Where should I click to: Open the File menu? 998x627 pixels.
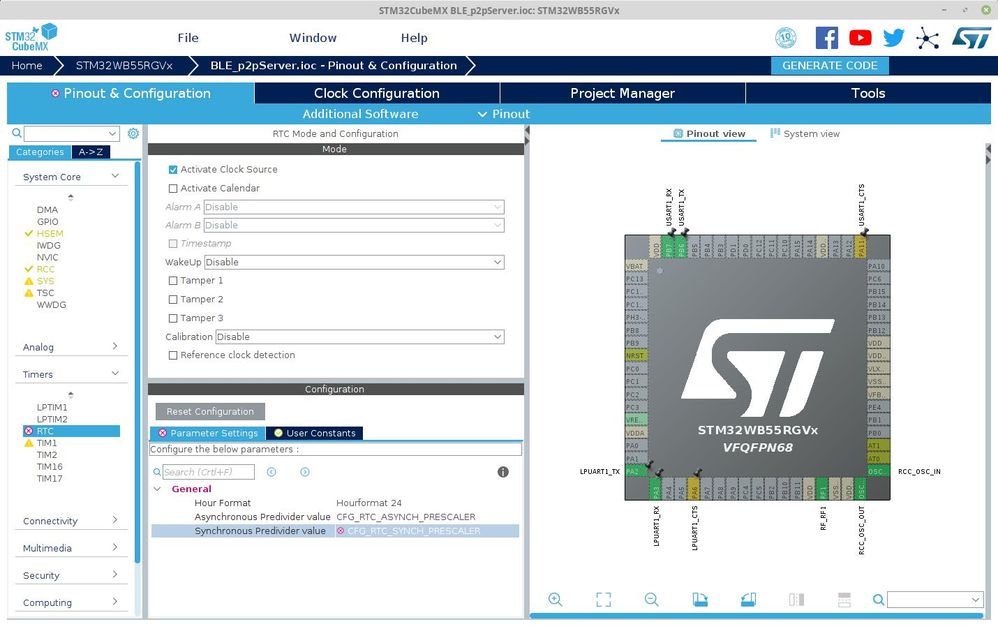(188, 38)
